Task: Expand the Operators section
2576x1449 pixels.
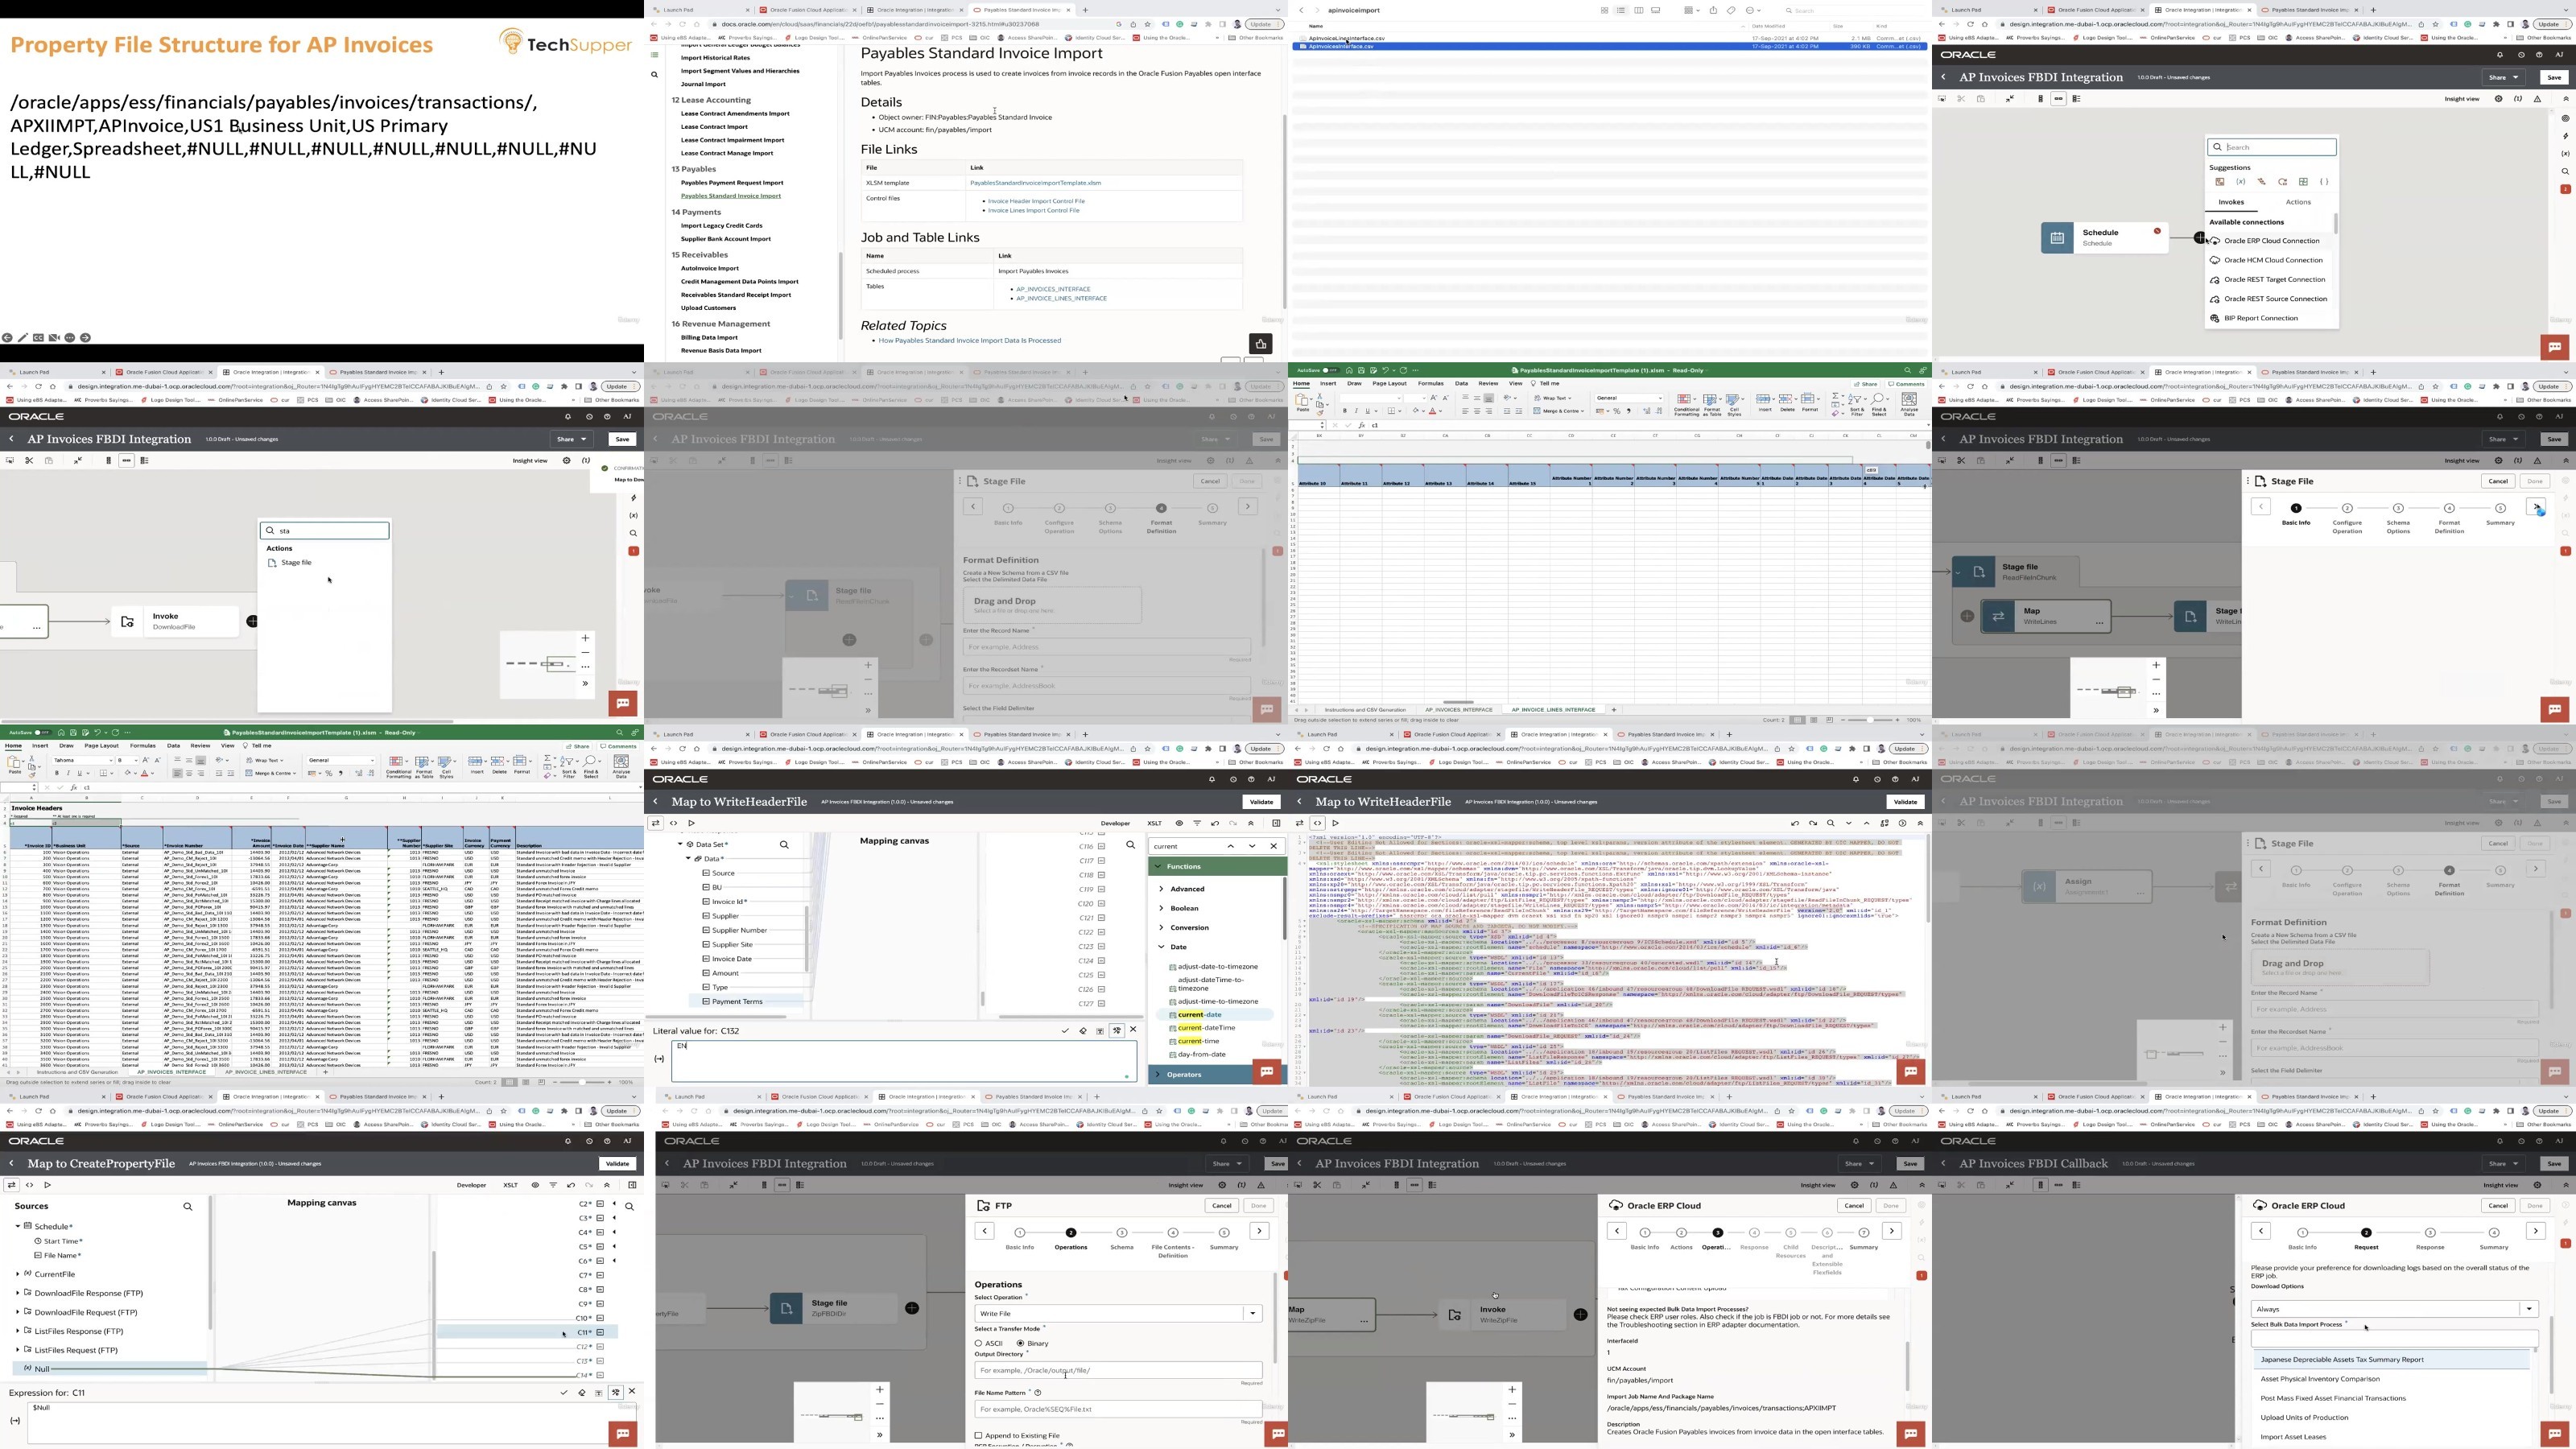Action: pos(1159,1074)
